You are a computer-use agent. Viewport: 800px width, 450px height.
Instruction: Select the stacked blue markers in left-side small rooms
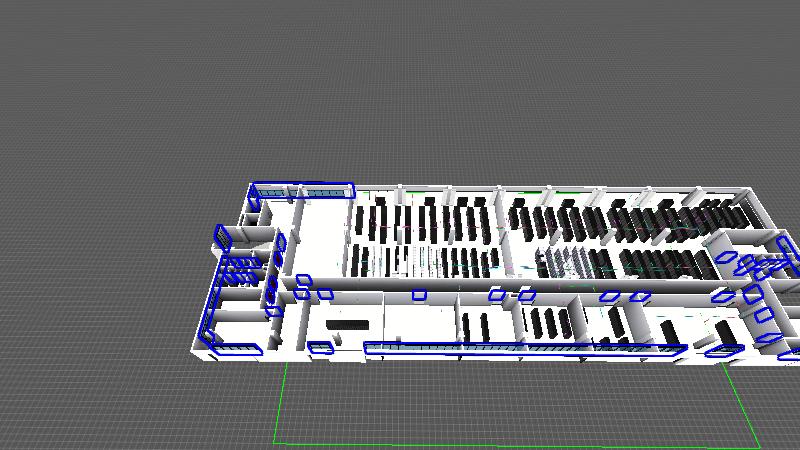point(238,270)
